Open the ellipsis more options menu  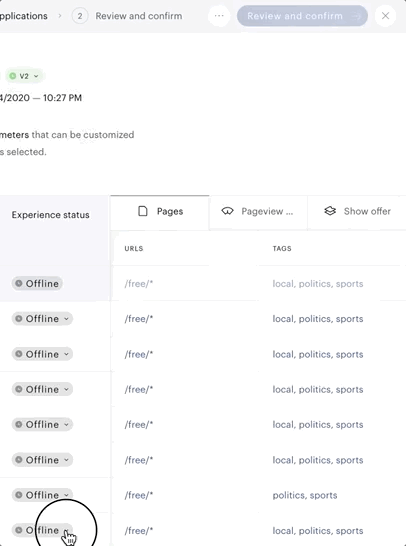(x=219, y=16)
